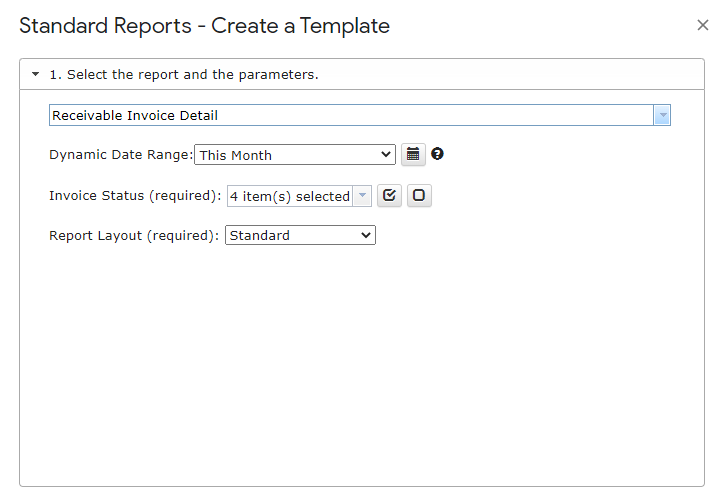Click the chevron on the Standard layout dropdown

point(366,235)
